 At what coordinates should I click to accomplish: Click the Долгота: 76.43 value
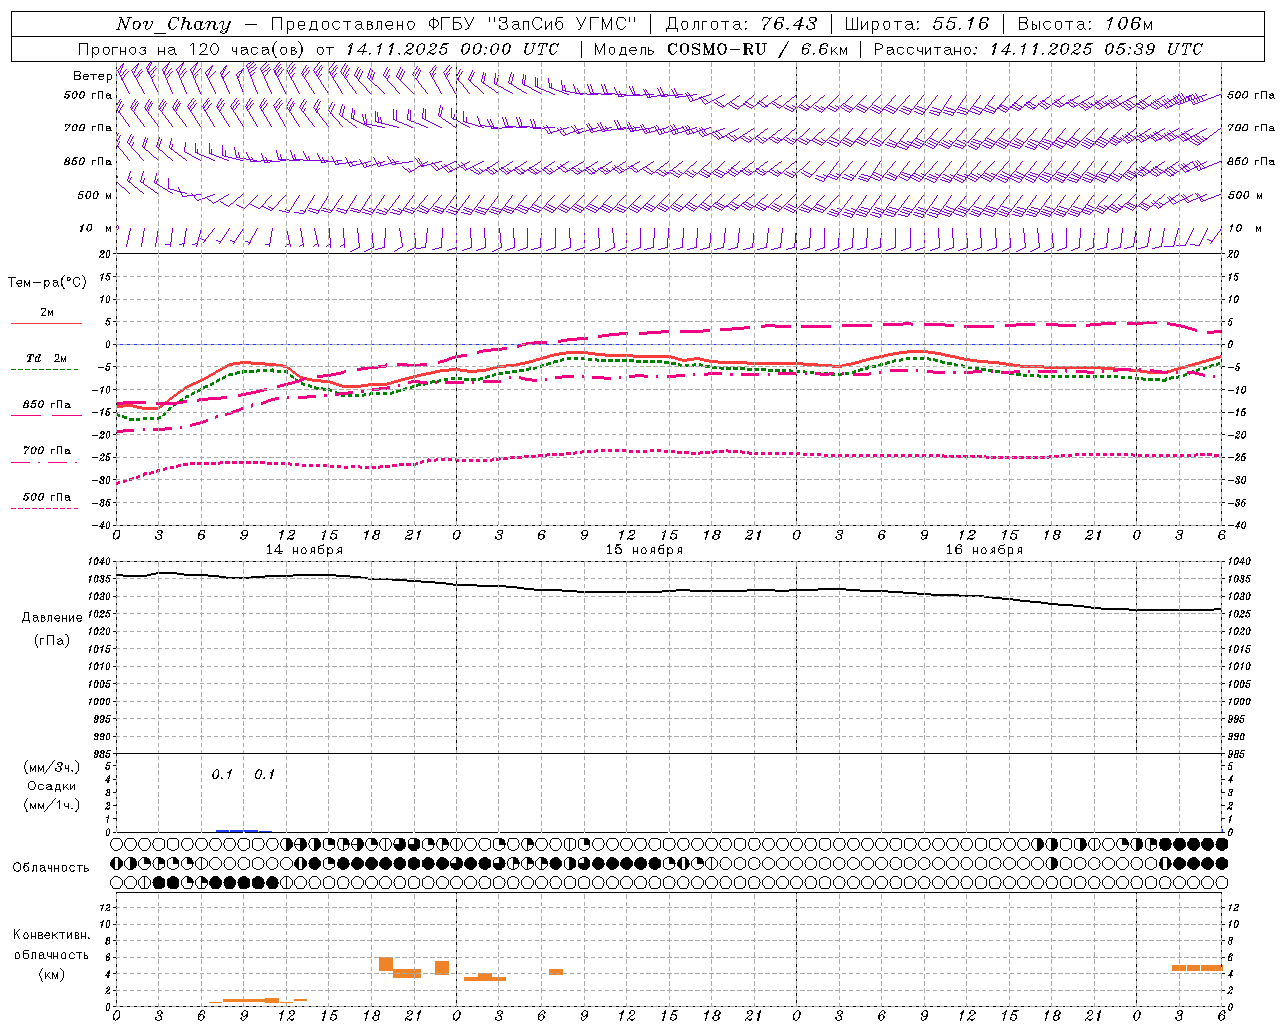tap(741, 24)
